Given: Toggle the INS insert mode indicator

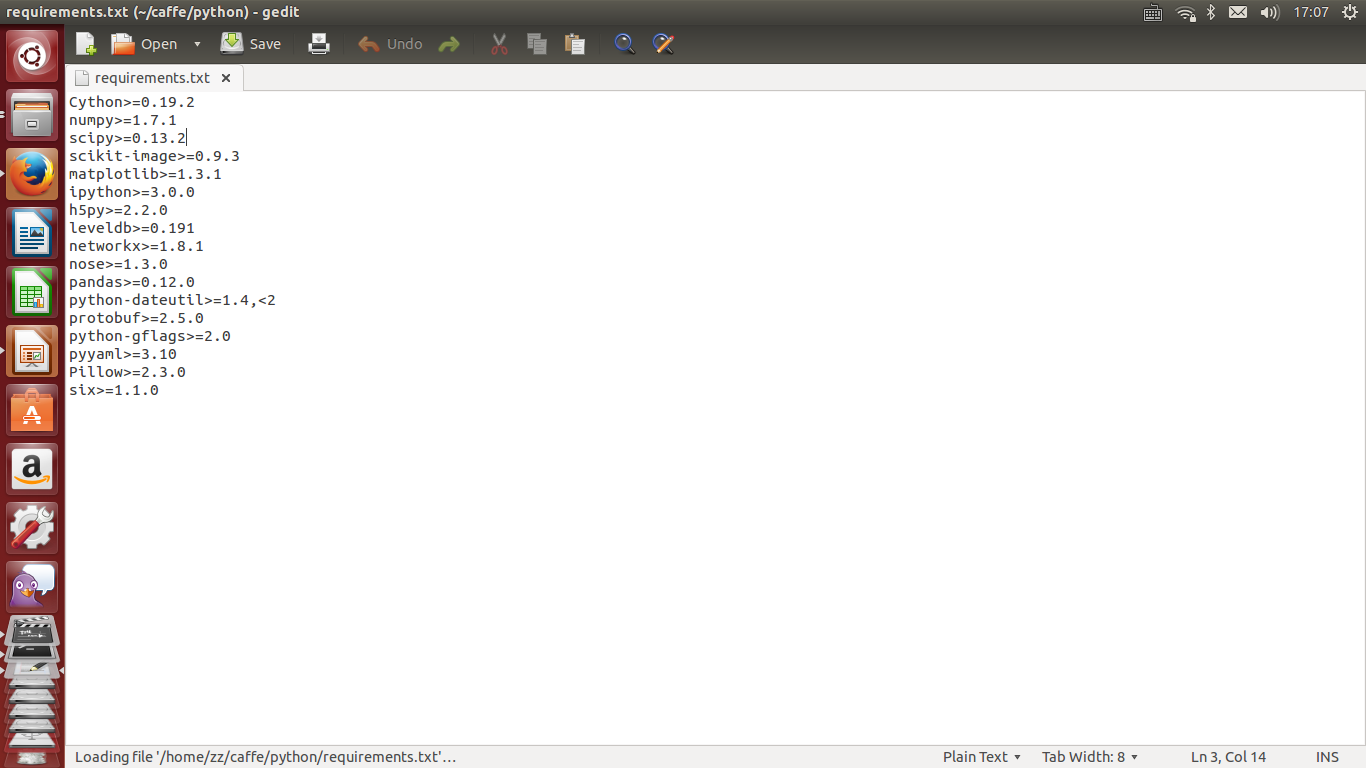Looking at the screenshot, I should [x=1327, y=757].
